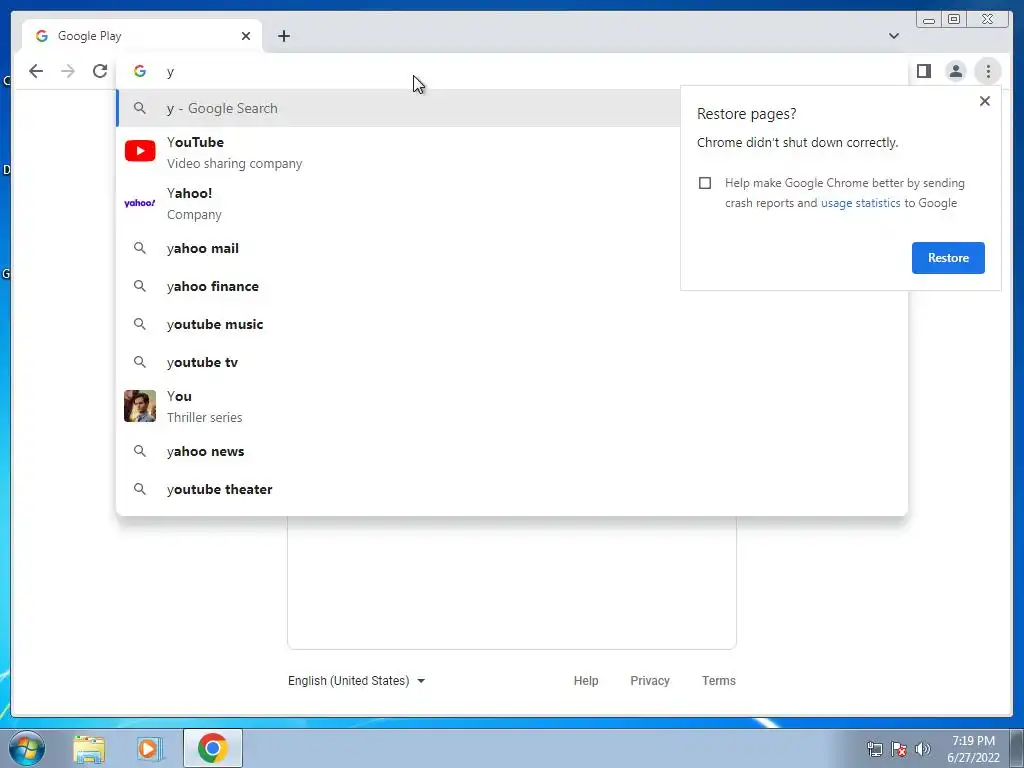
Task: Enable sending crash reports checkbox
Action: tap(705, 183)
